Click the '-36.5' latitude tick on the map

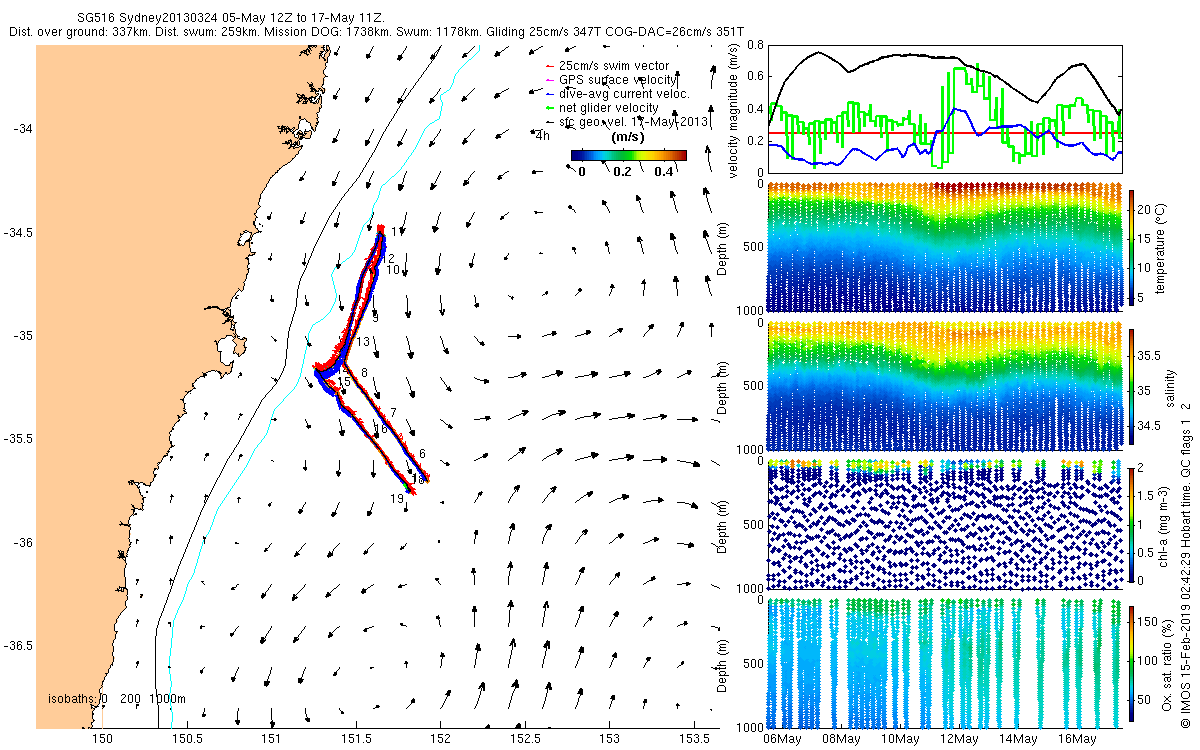pyautogui.click(x=17, y=646)
